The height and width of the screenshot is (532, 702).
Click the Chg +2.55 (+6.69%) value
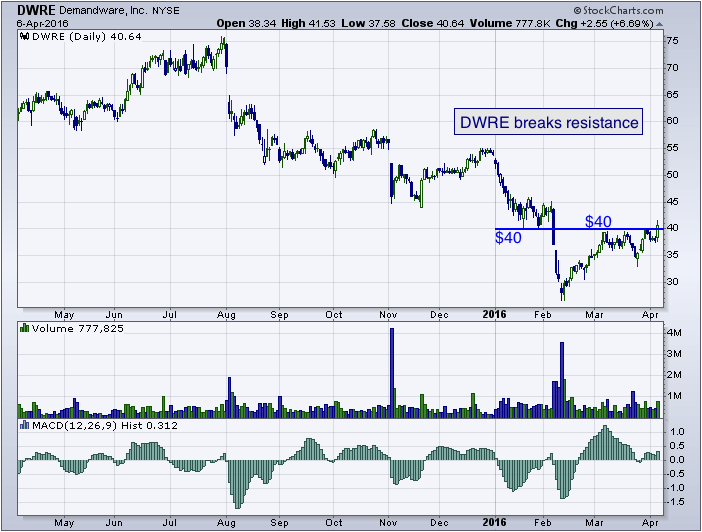tap(604, 23)
